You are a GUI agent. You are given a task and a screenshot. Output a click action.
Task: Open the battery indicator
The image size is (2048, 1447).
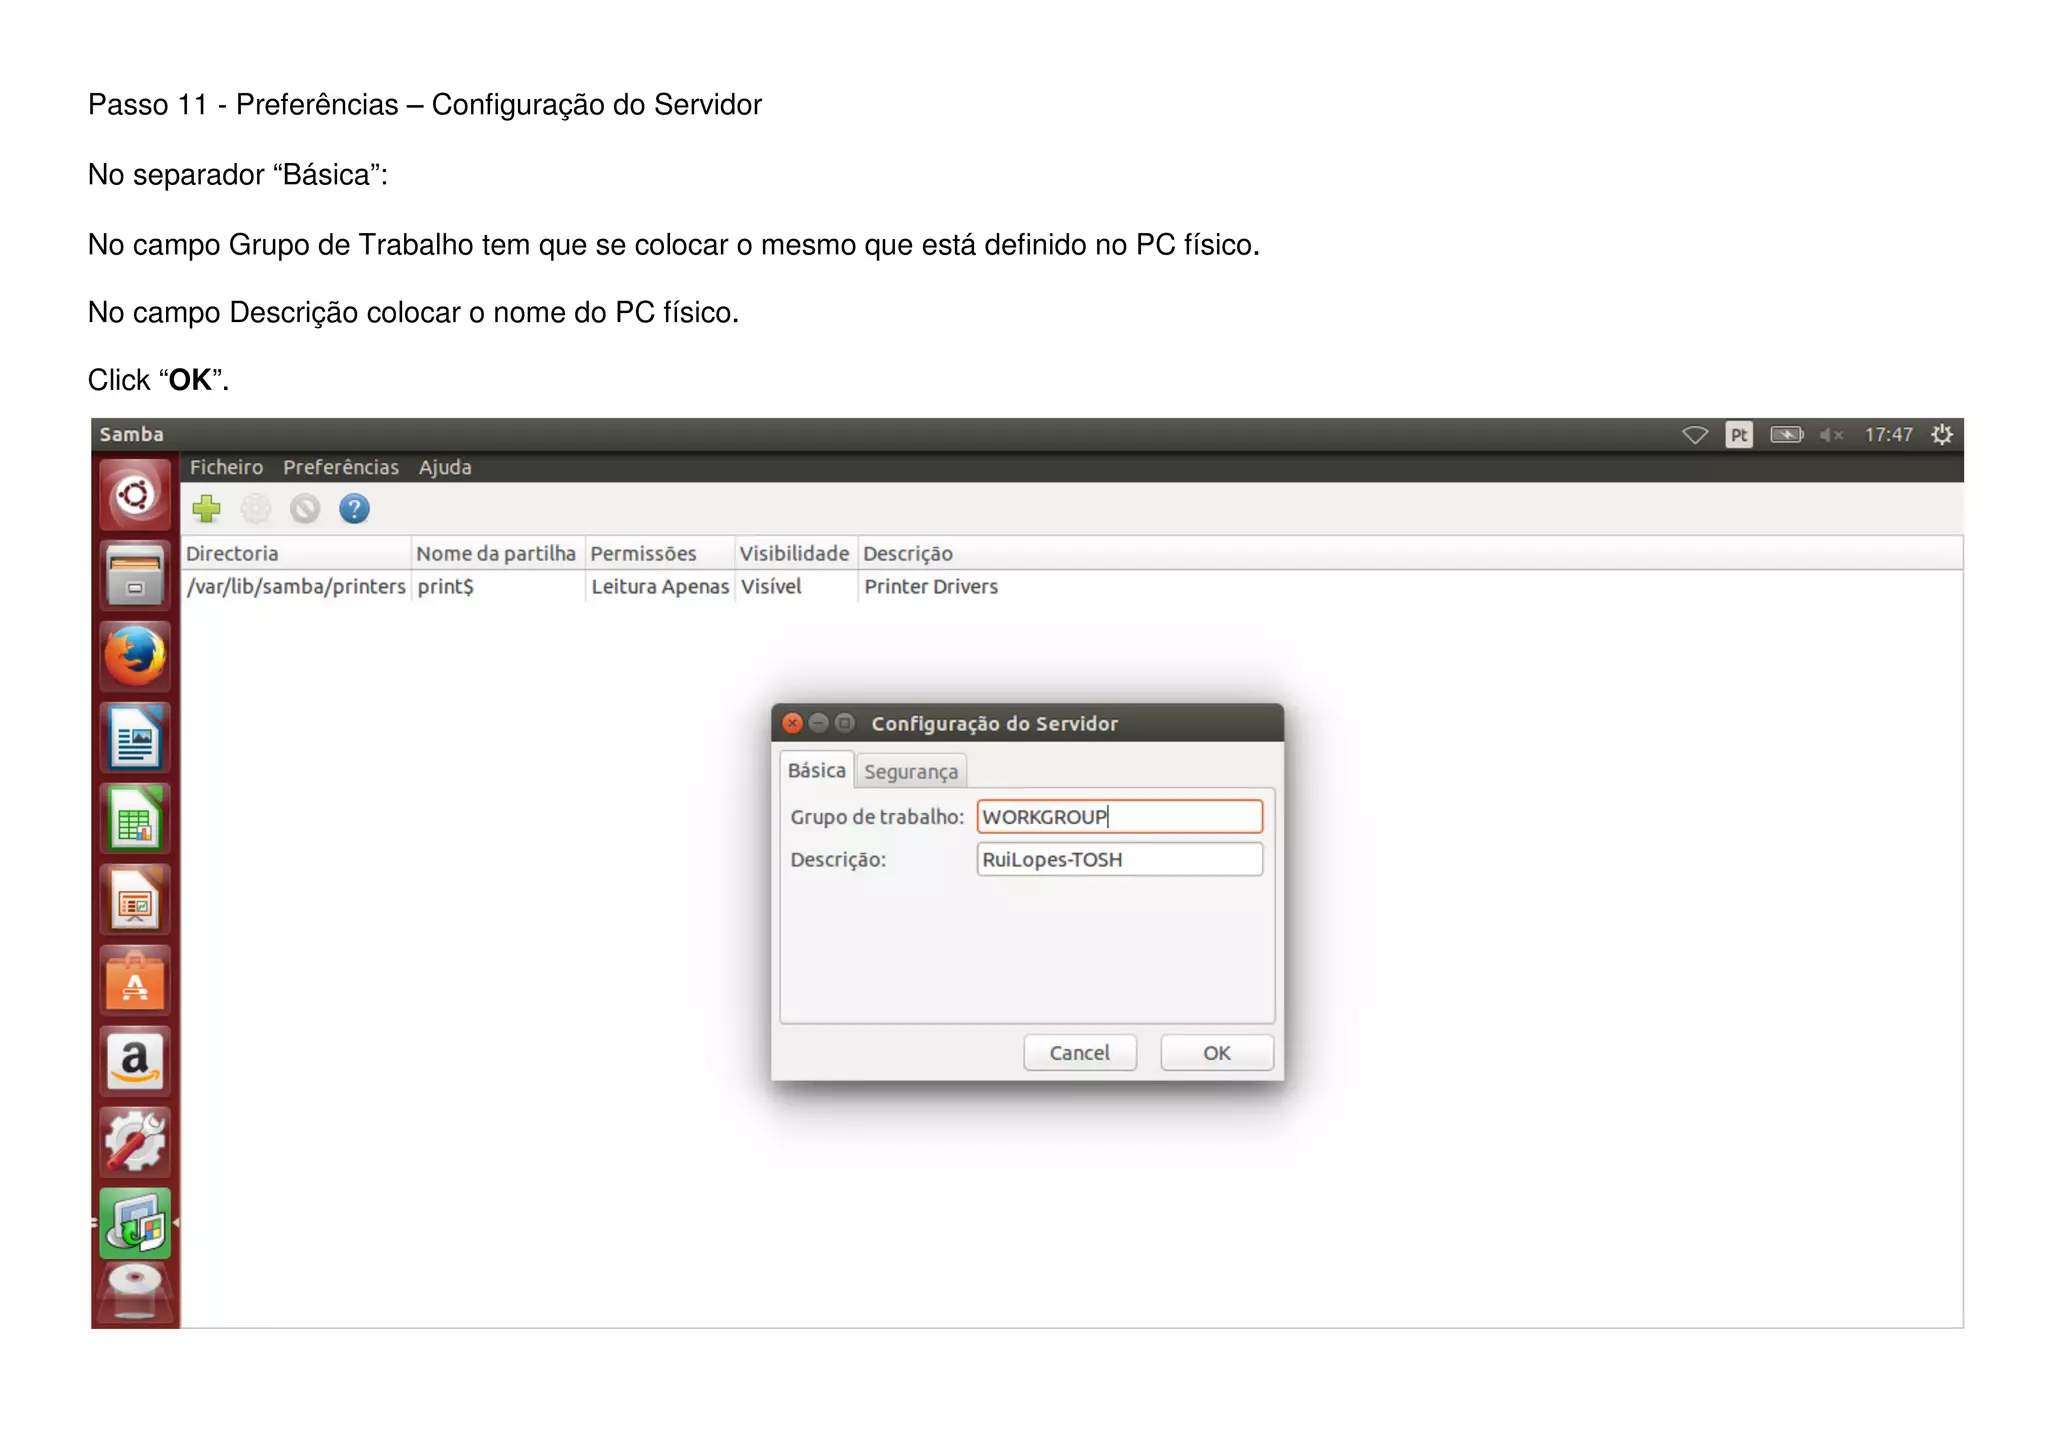pyautogui.click(x=1787, y=435)
